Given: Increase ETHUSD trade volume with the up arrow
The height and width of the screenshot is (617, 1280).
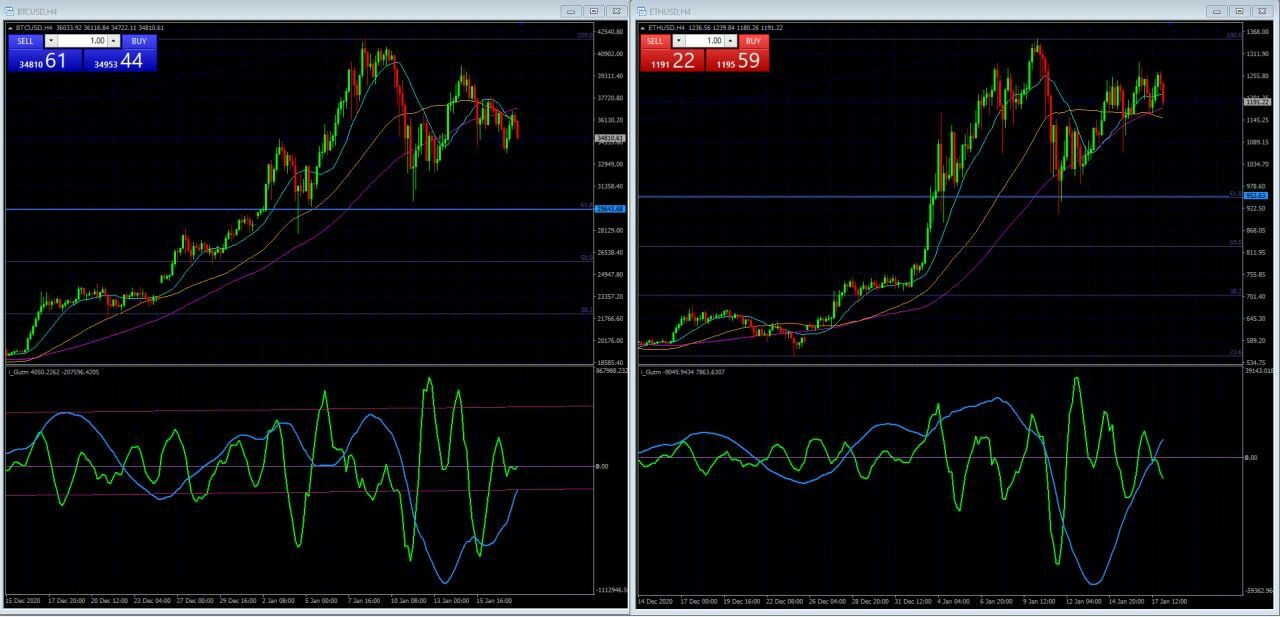Looking at the screenshot, I should click(x=730, y=41).
